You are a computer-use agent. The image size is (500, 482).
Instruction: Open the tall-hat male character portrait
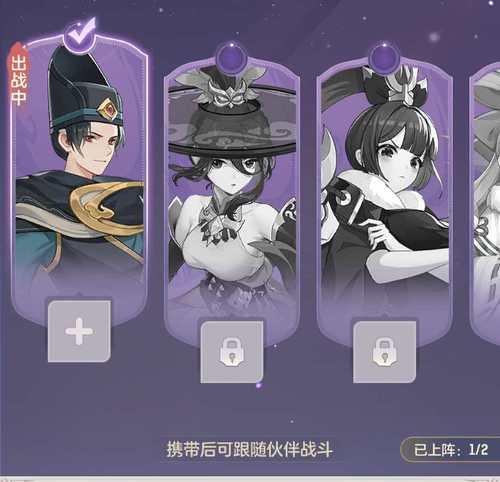(79, 167)
